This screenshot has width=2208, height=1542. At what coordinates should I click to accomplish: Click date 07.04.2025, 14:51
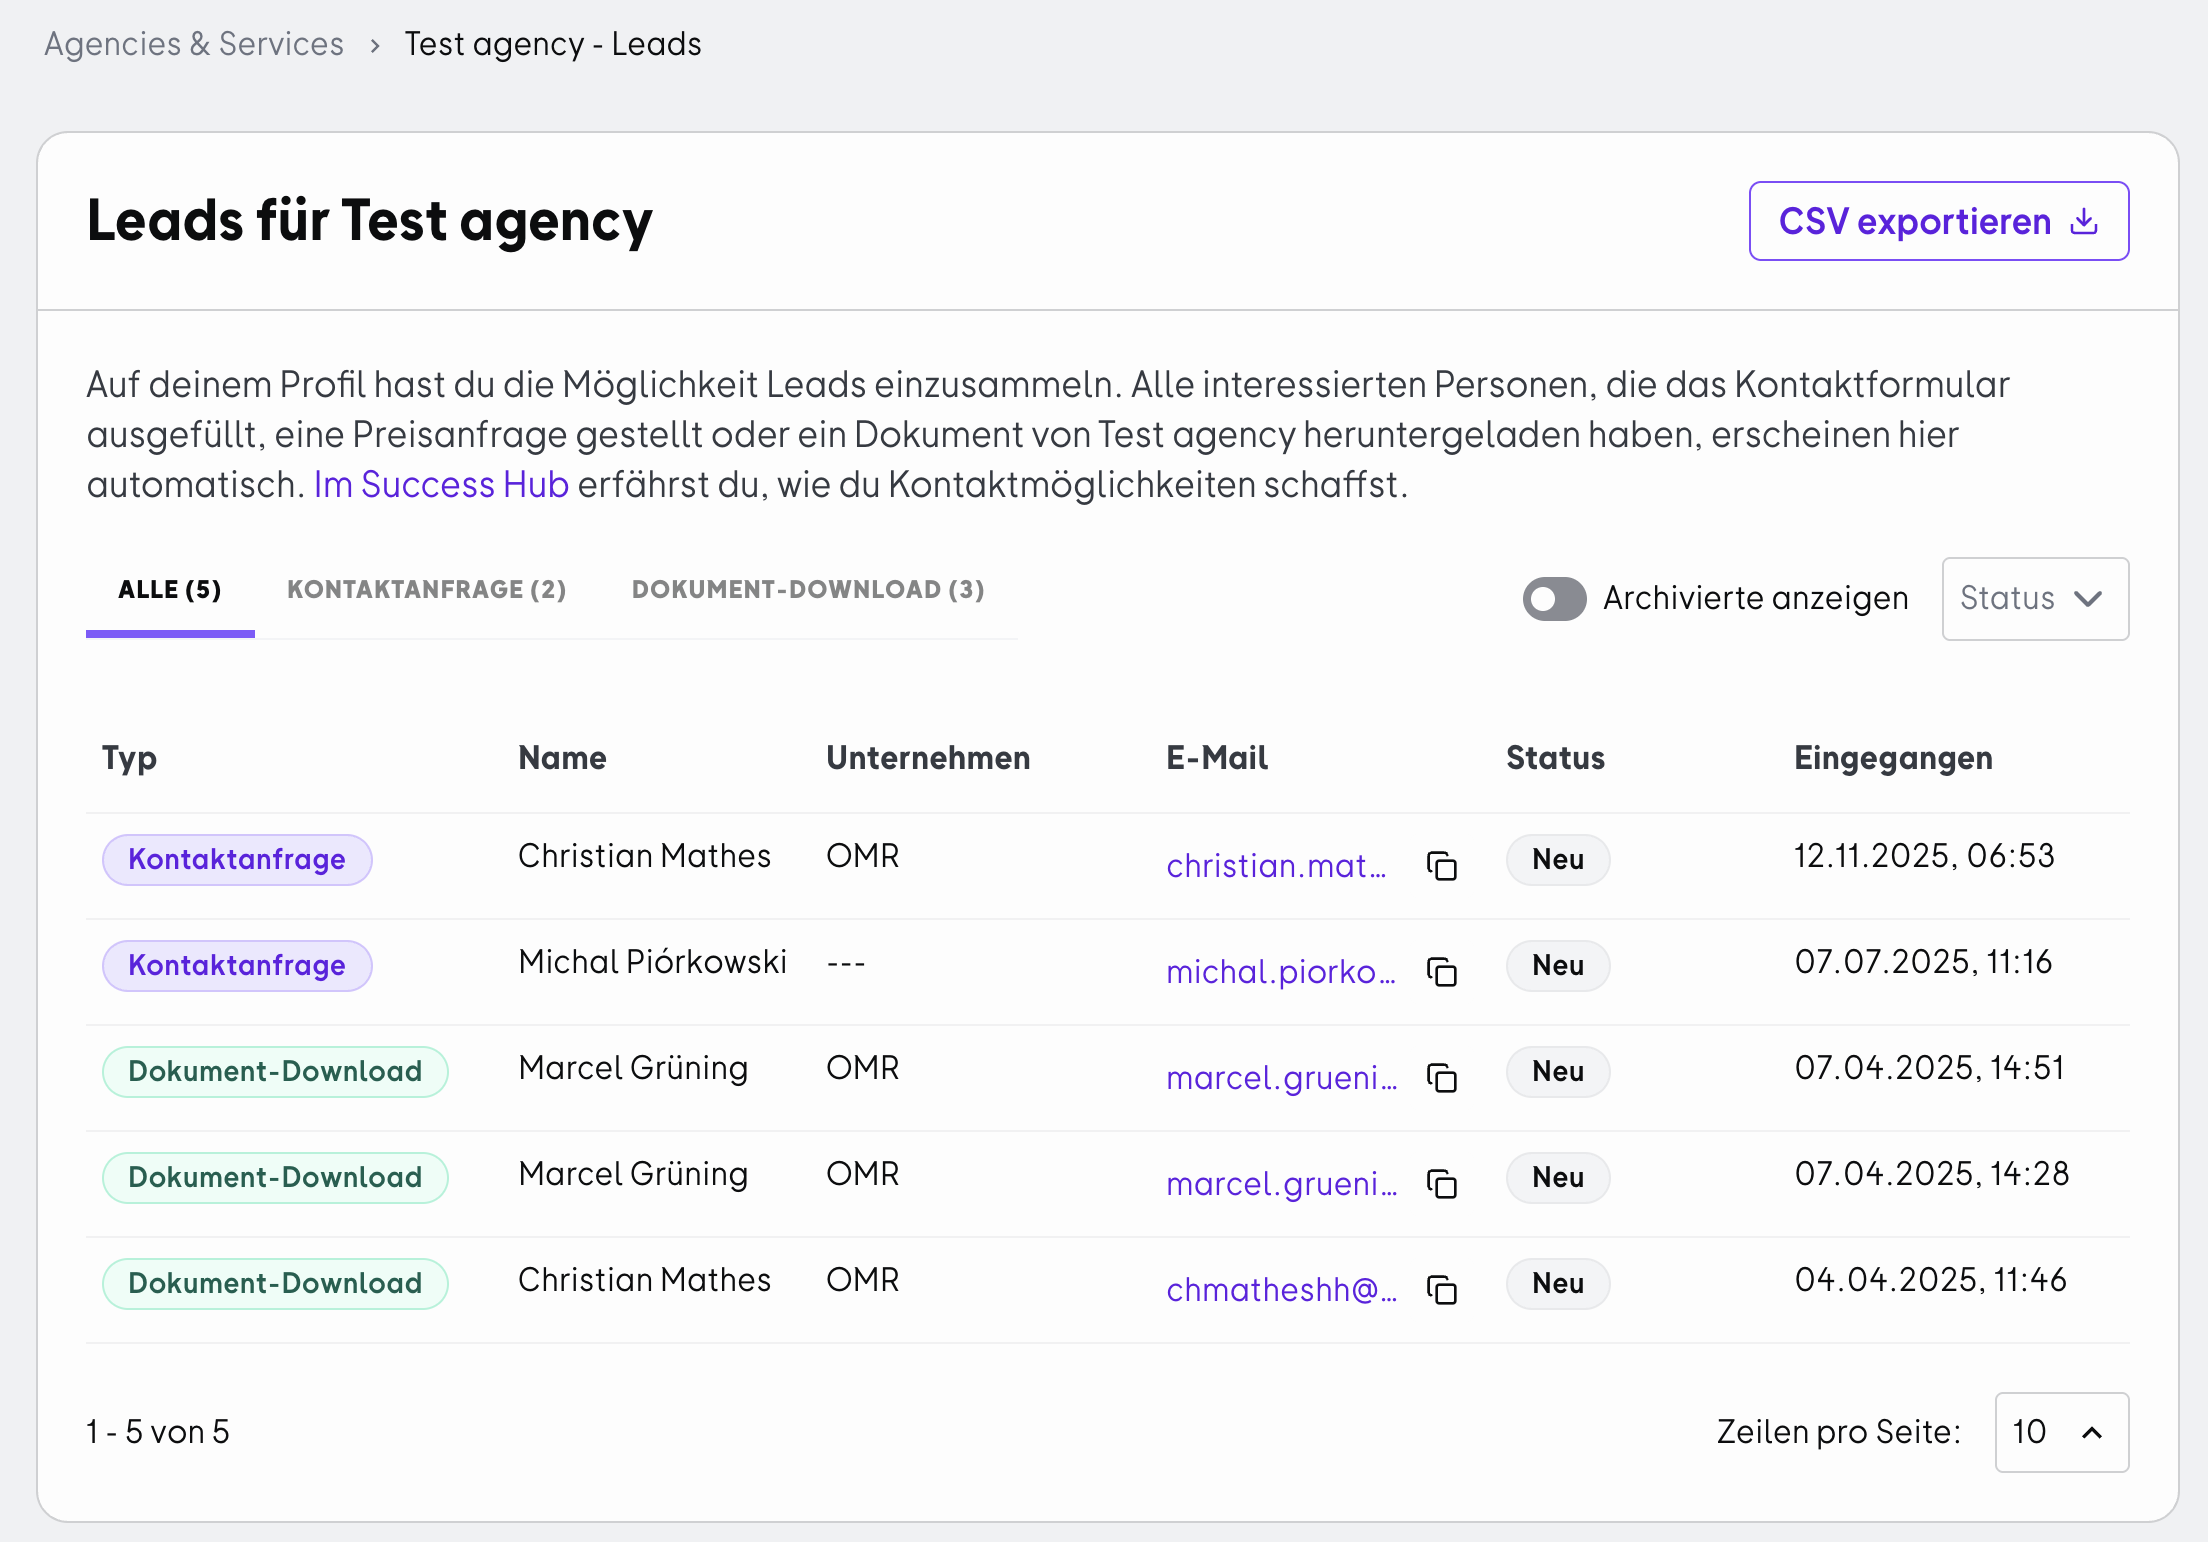[x=1930, y=1068]
